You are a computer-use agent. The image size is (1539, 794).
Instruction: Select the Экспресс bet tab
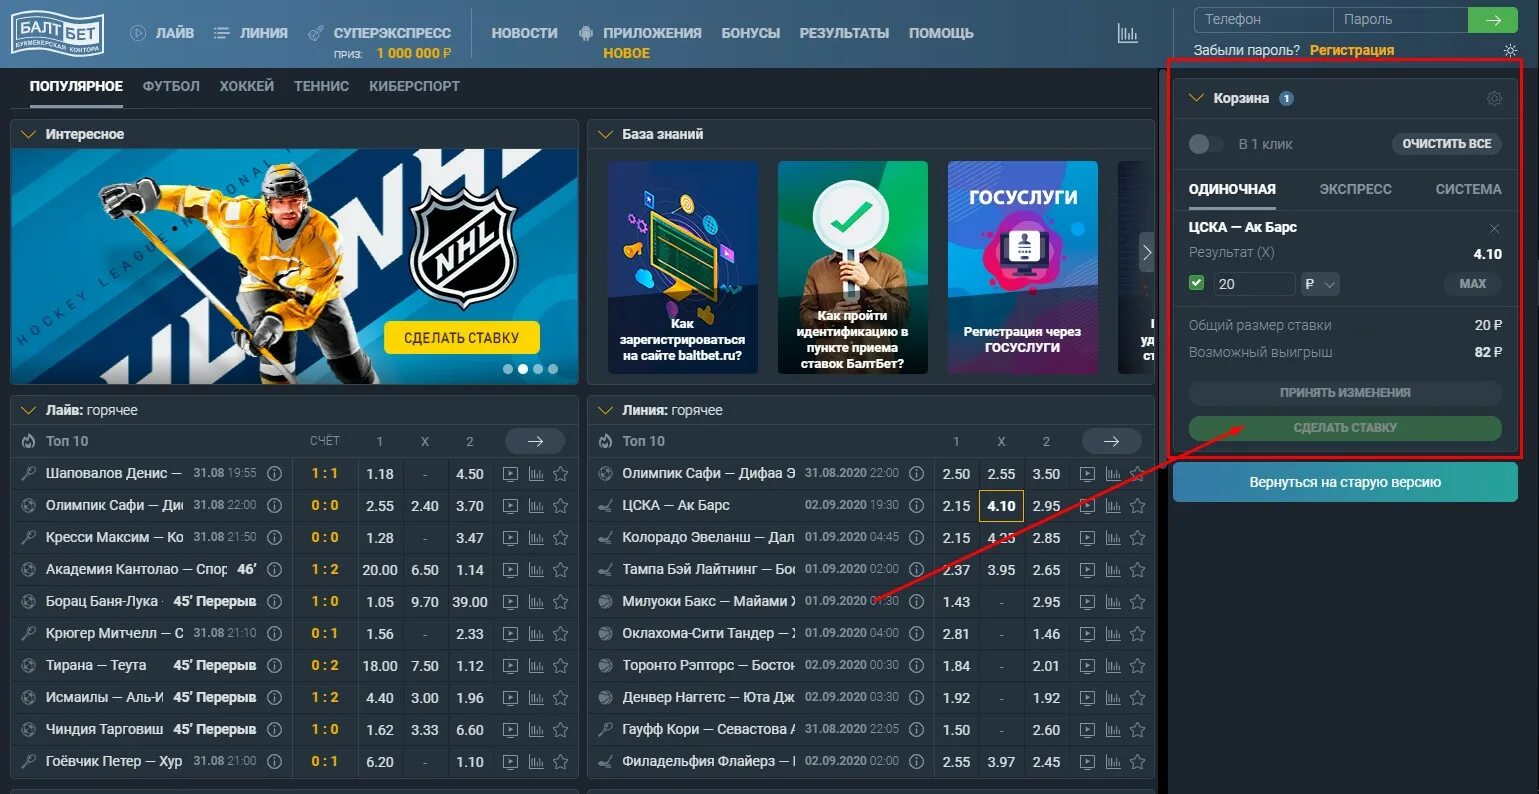1355,189
